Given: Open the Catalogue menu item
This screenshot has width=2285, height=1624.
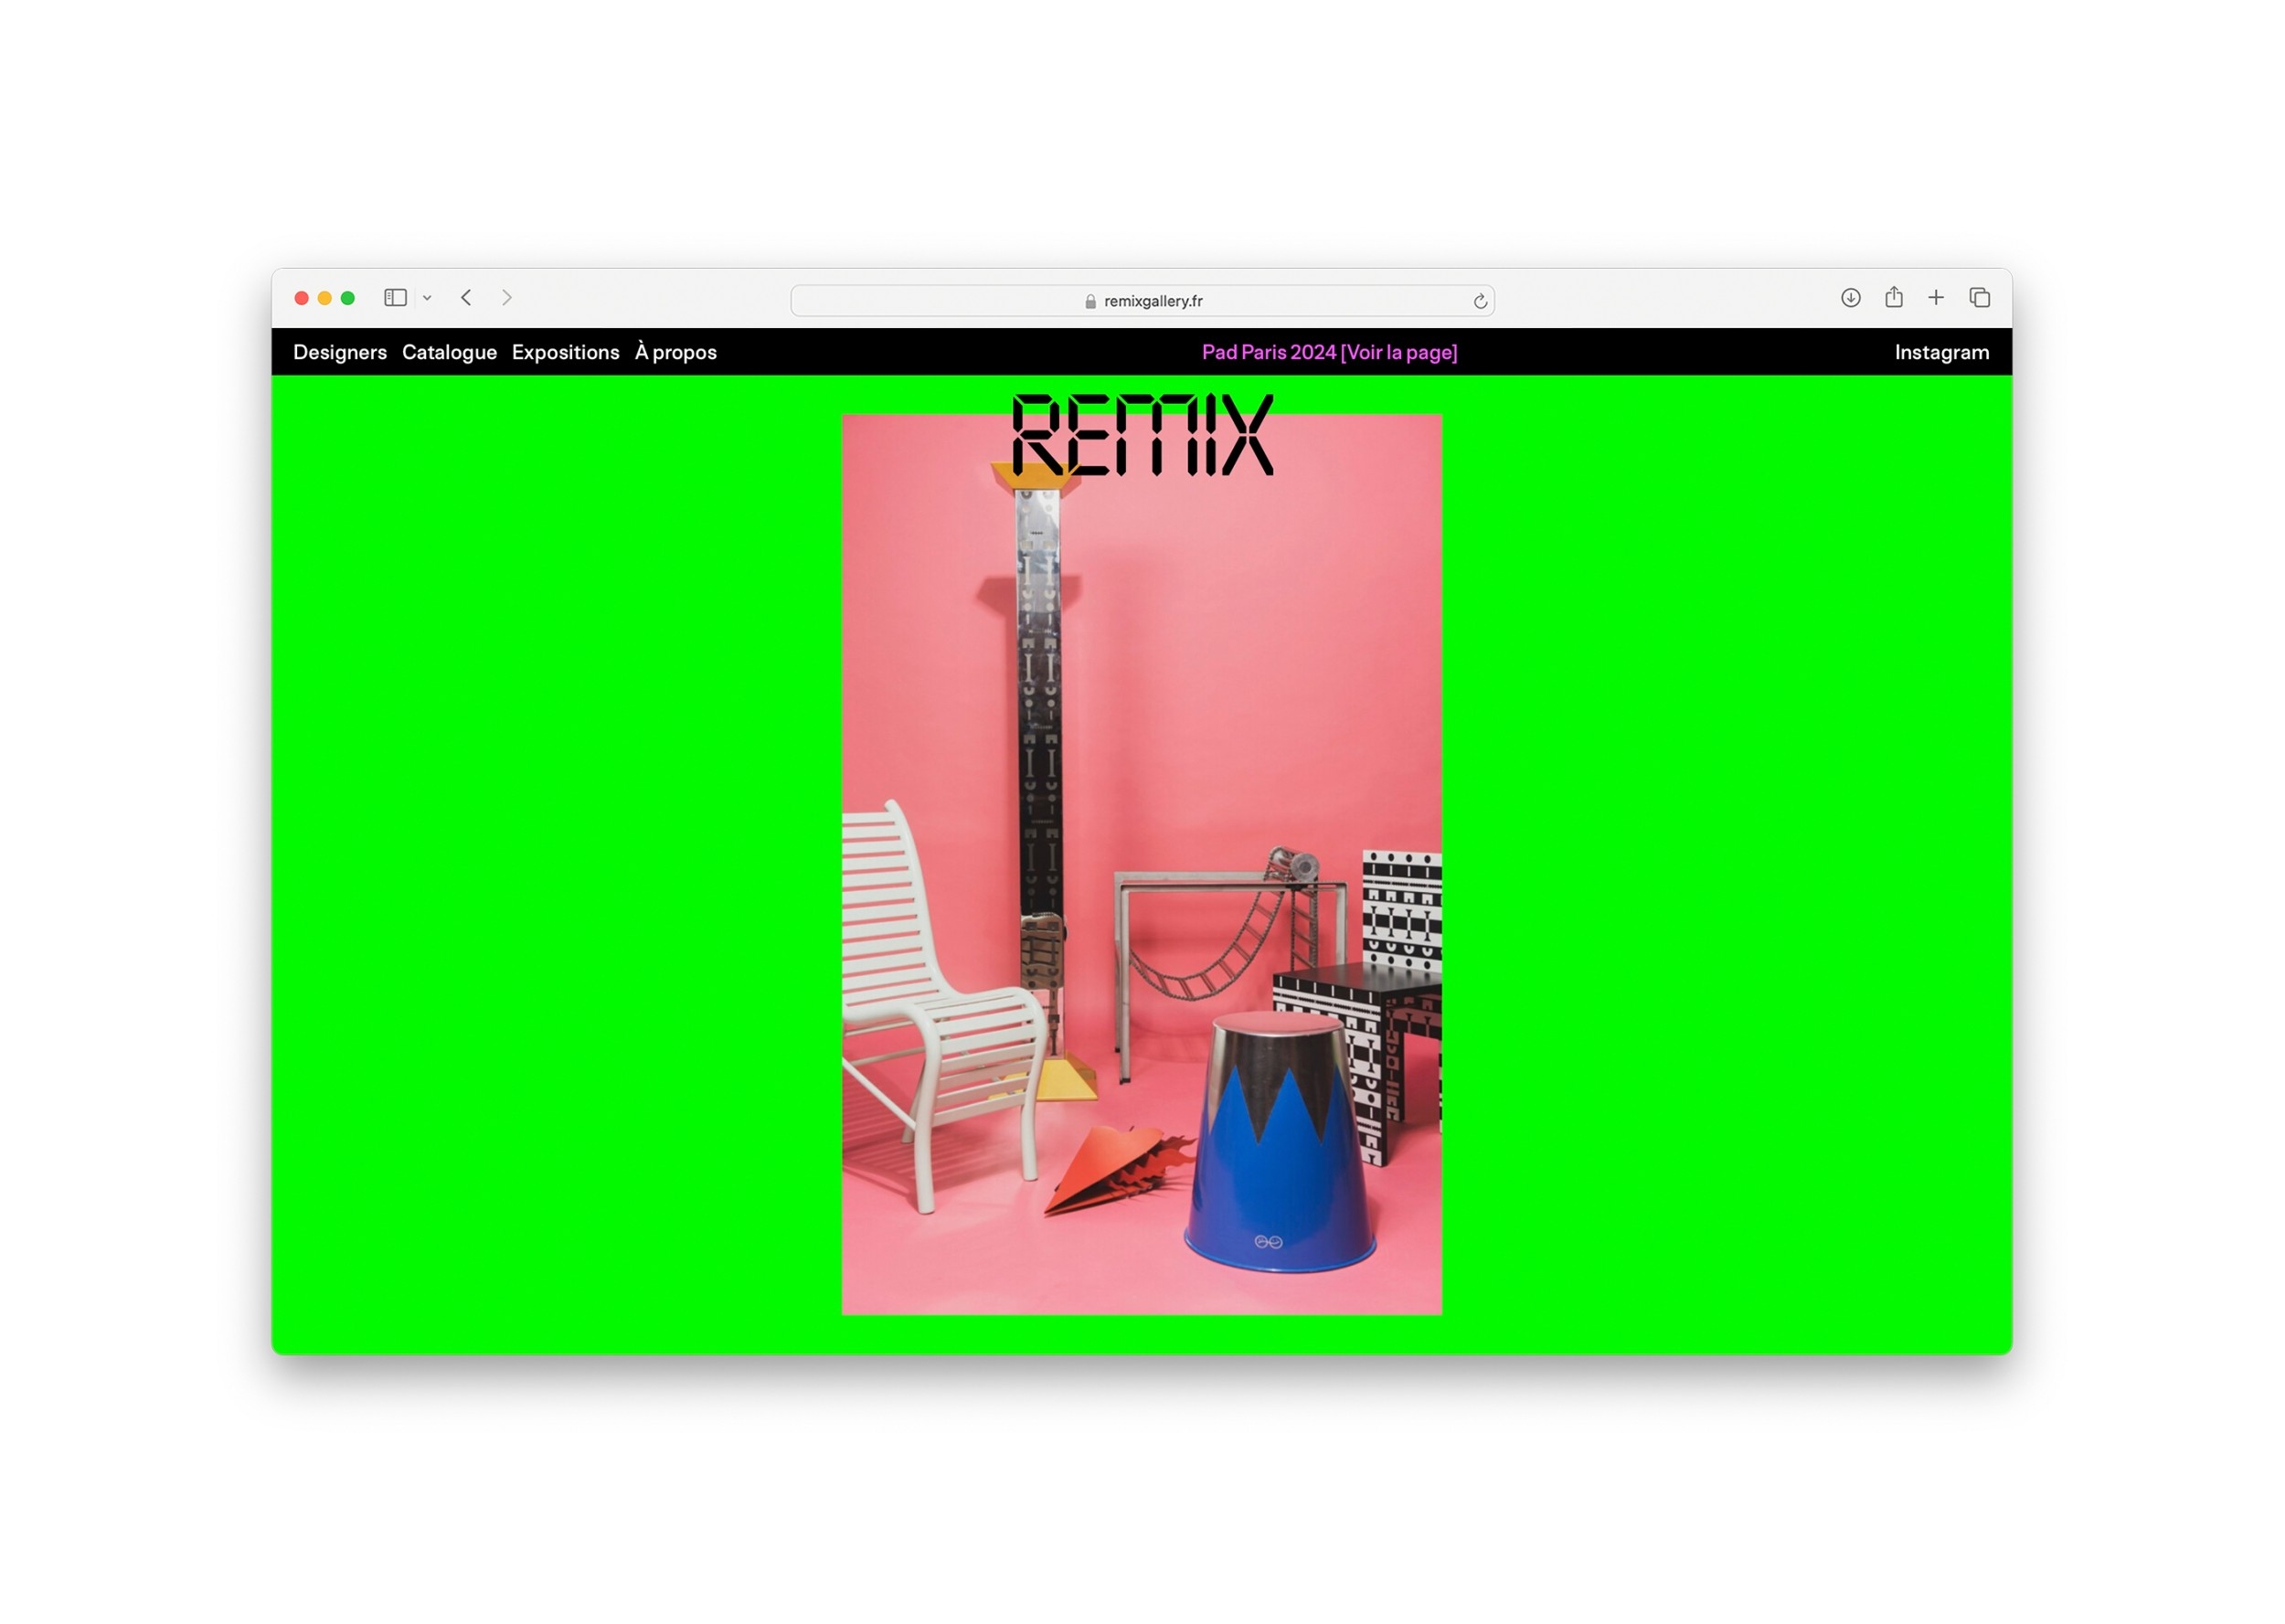Looking at the screenshot, I should point(449,352).
